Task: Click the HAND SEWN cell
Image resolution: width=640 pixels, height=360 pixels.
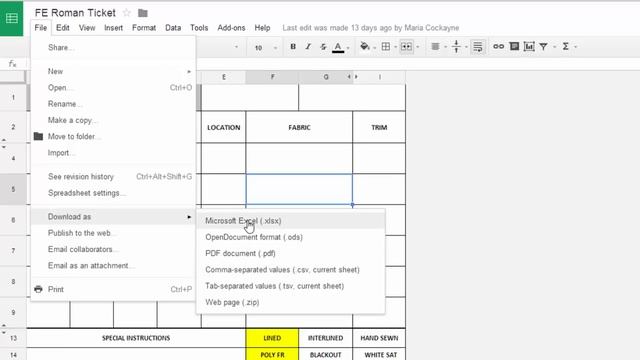Action: pyautogui.click(x=379, y=338)
